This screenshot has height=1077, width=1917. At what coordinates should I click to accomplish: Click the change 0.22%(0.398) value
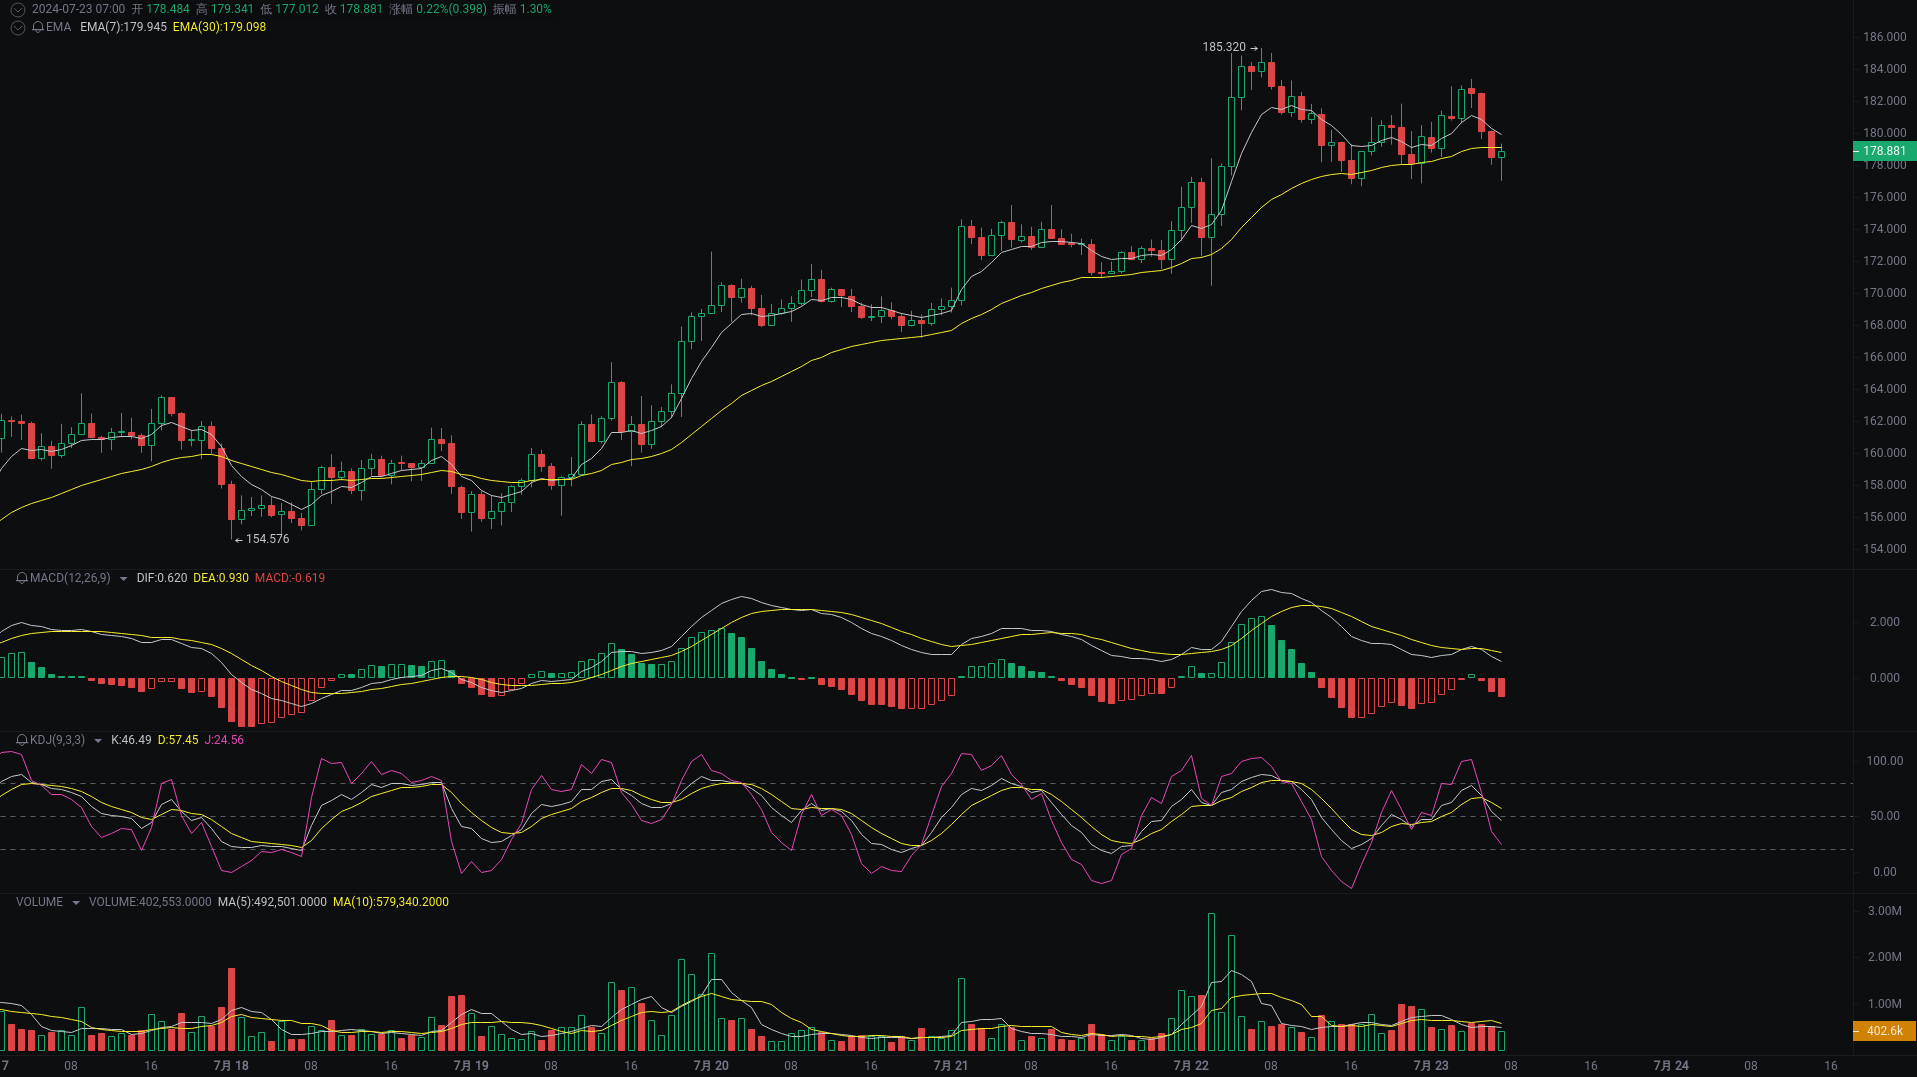[451, 9]
